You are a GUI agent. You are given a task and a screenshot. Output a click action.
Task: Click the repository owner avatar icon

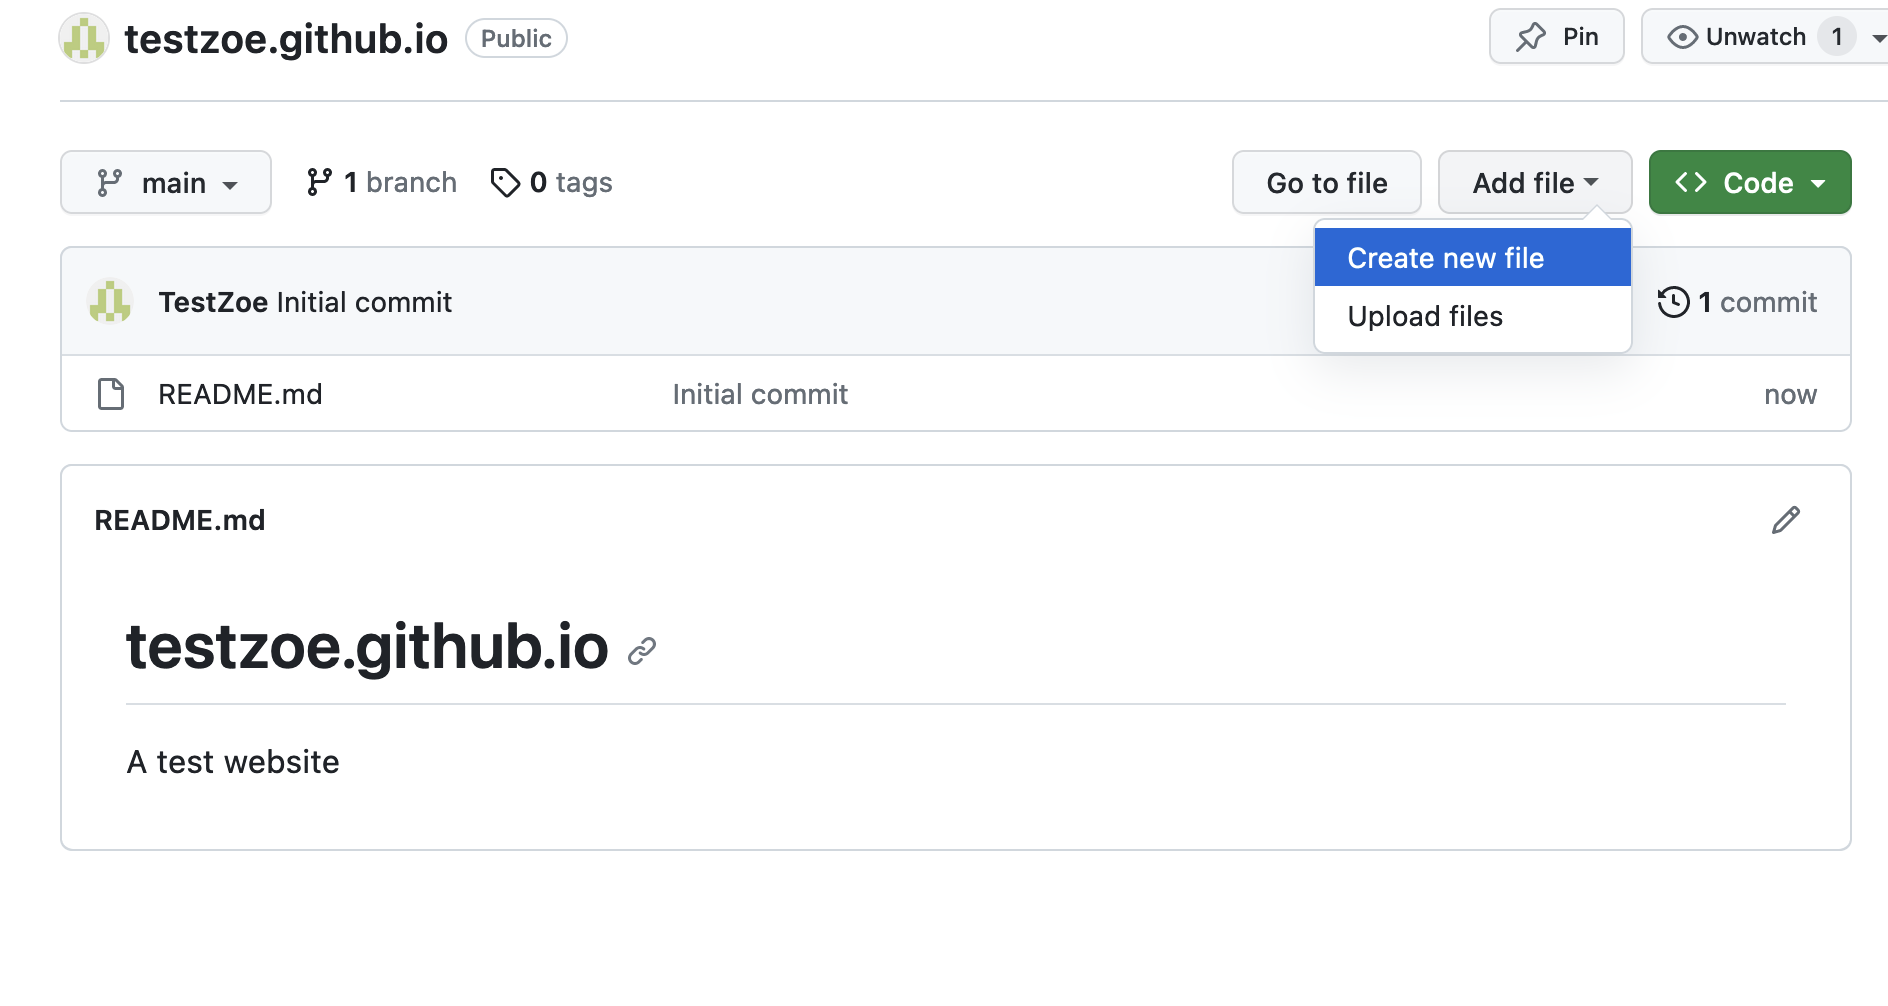coord(84,39)
